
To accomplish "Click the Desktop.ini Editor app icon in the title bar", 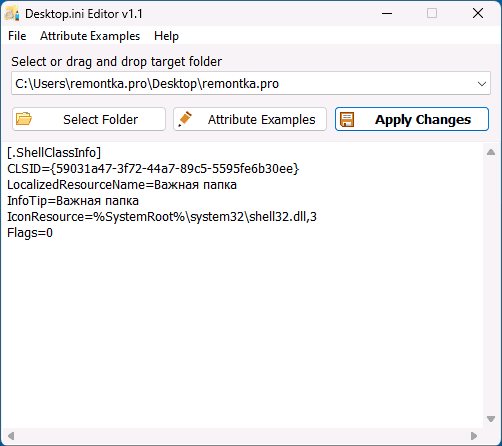I will point(12,14).
